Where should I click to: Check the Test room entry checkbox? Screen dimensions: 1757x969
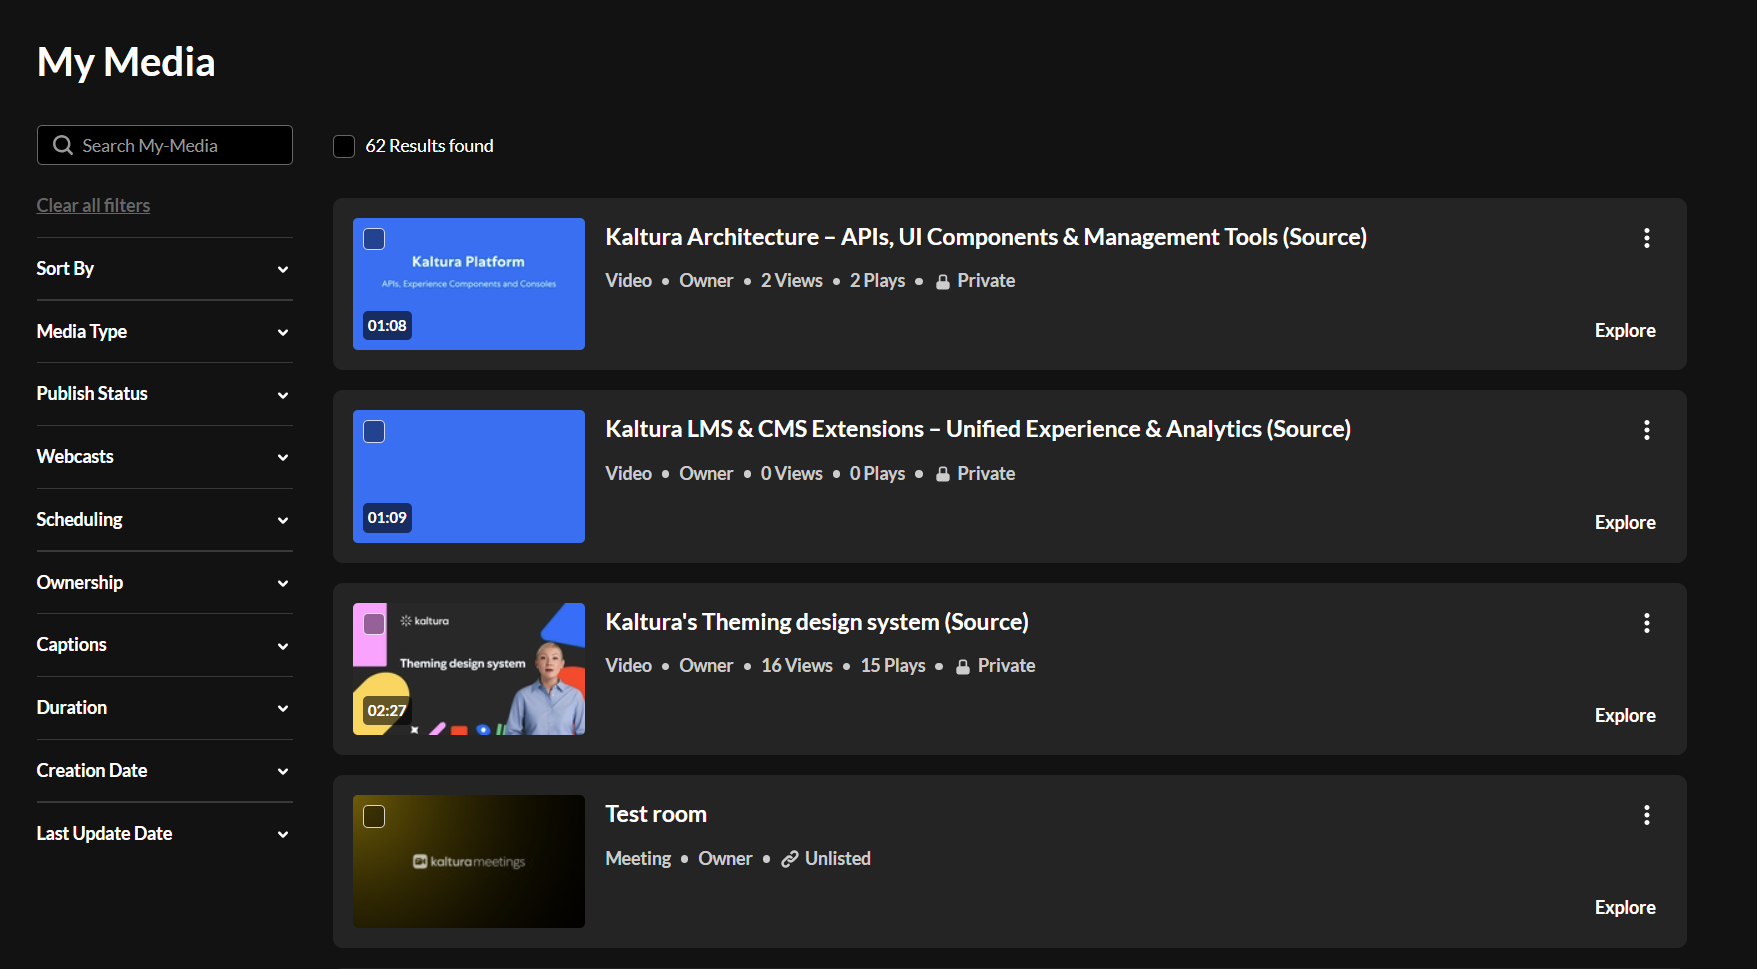pos(374,816)
